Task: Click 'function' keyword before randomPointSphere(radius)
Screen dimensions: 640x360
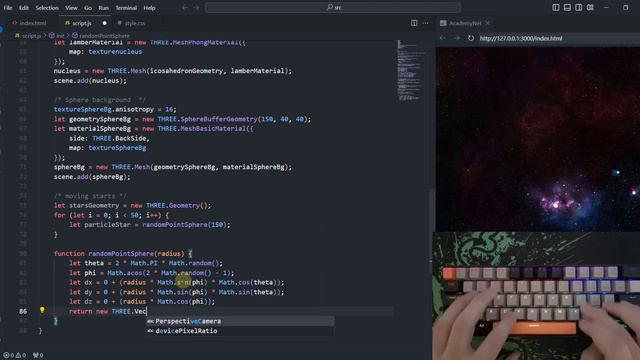Action: click(x=69, y=253)
